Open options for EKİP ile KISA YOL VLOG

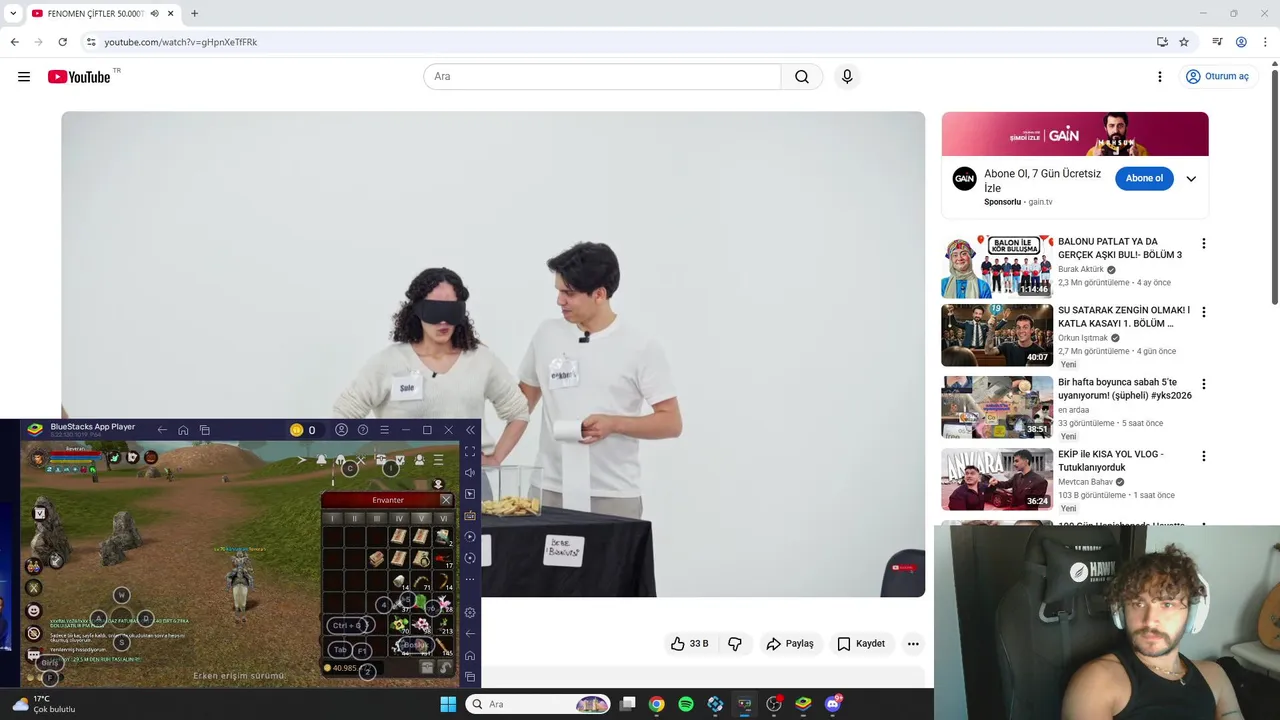point(1204,456)
